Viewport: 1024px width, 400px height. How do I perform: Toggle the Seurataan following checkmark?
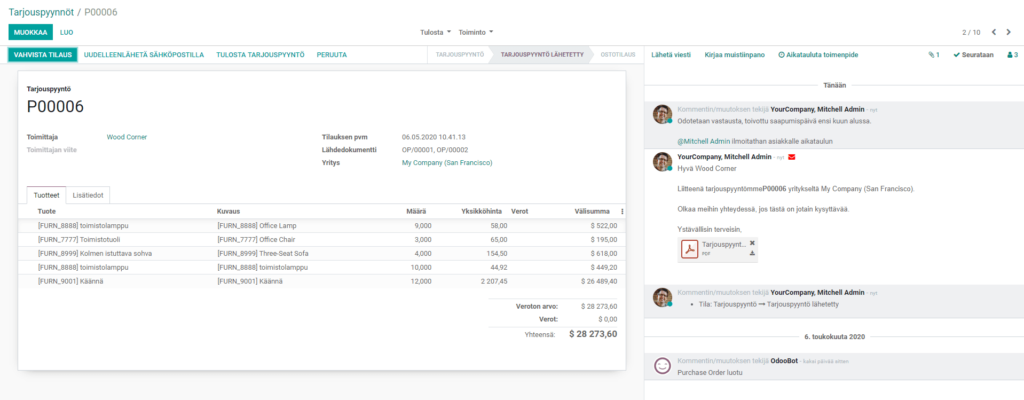[x=973, y=55]
